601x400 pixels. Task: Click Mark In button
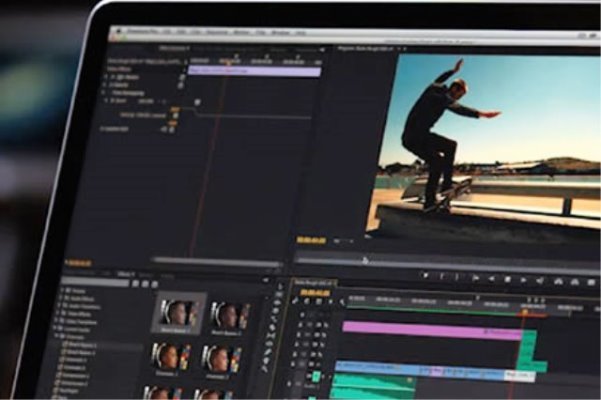click(442, 276)
